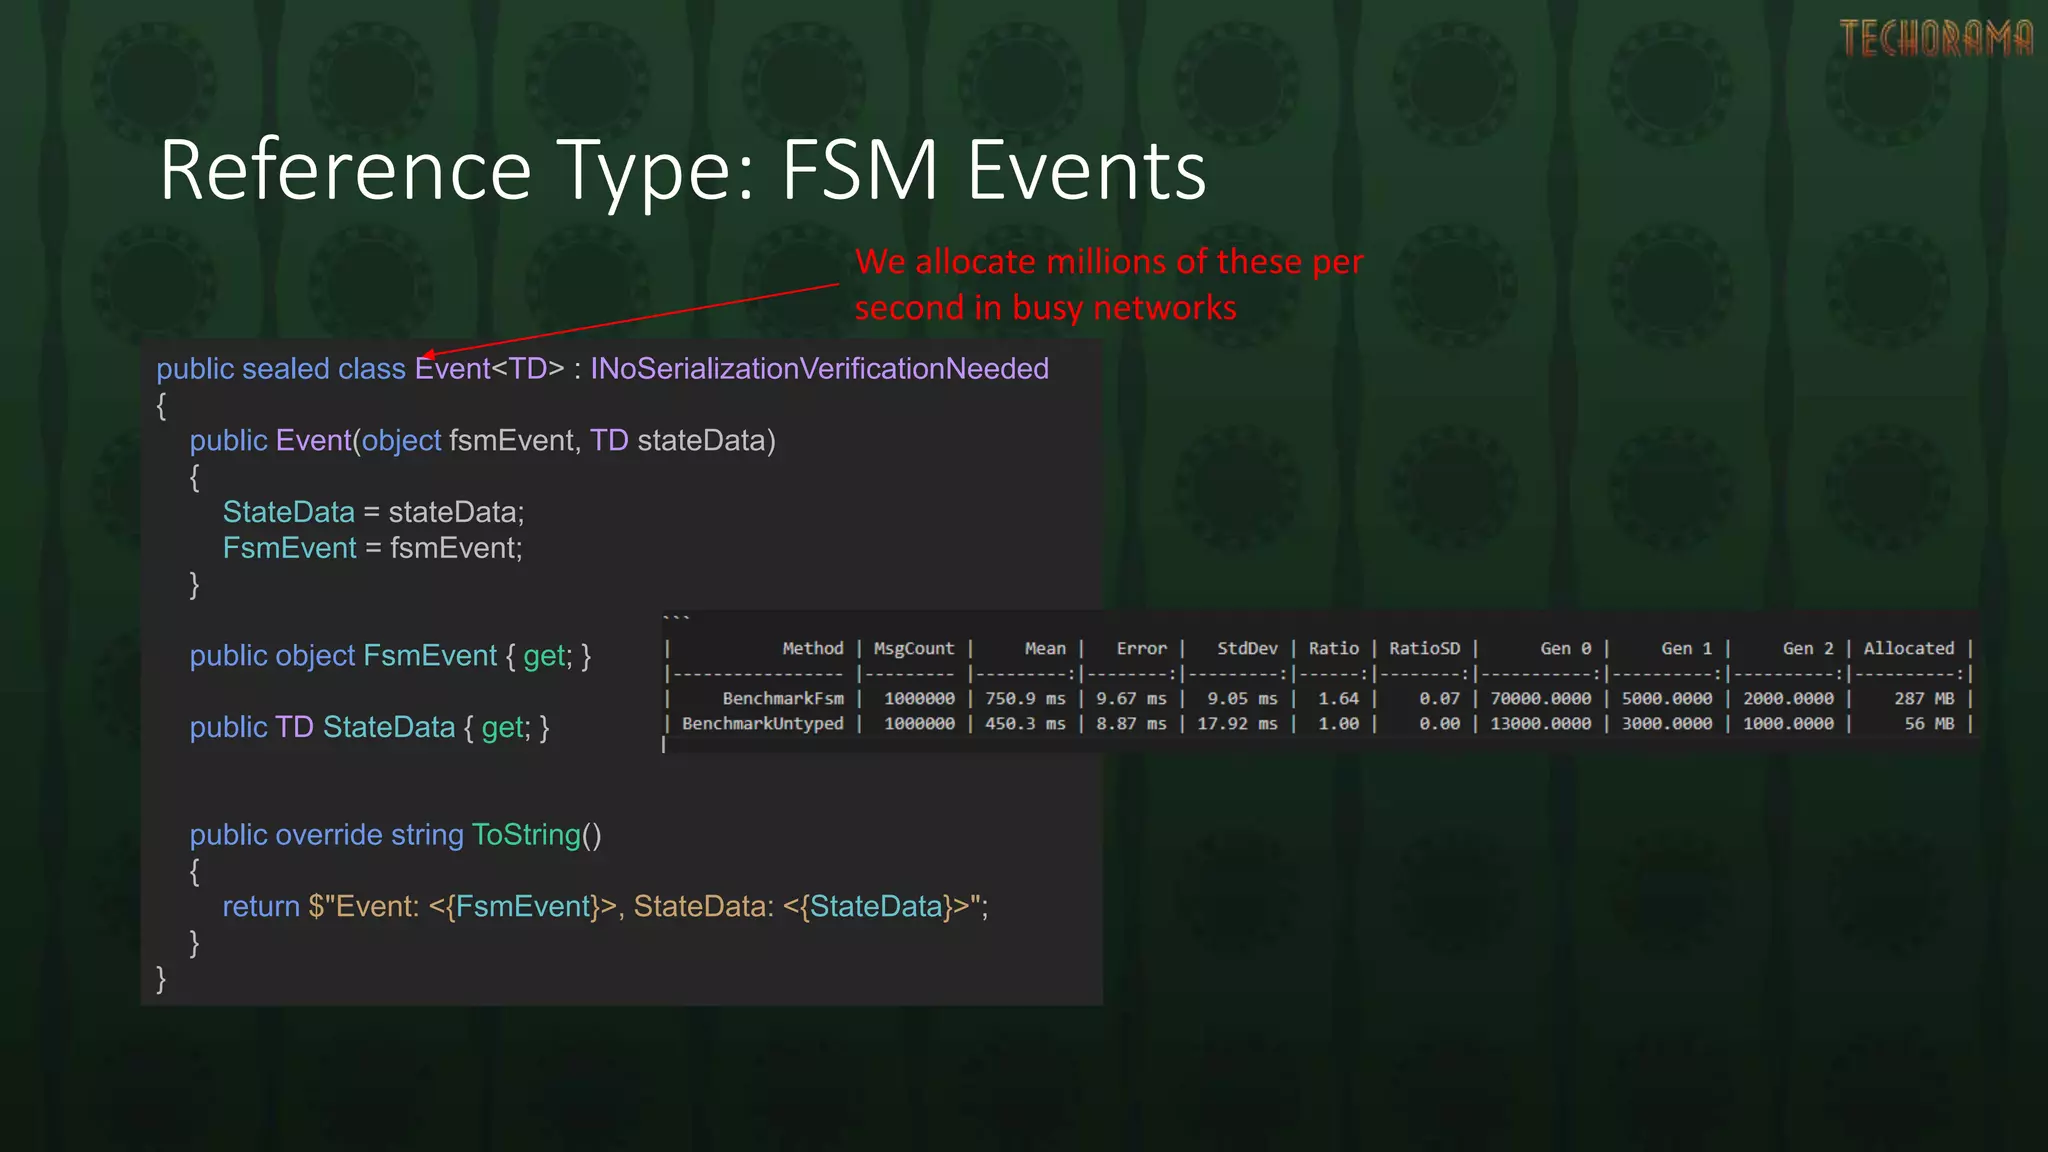Click the '287 MB' allocated value
The height and width of the screenshot is (1152, 2048).
1924,699
